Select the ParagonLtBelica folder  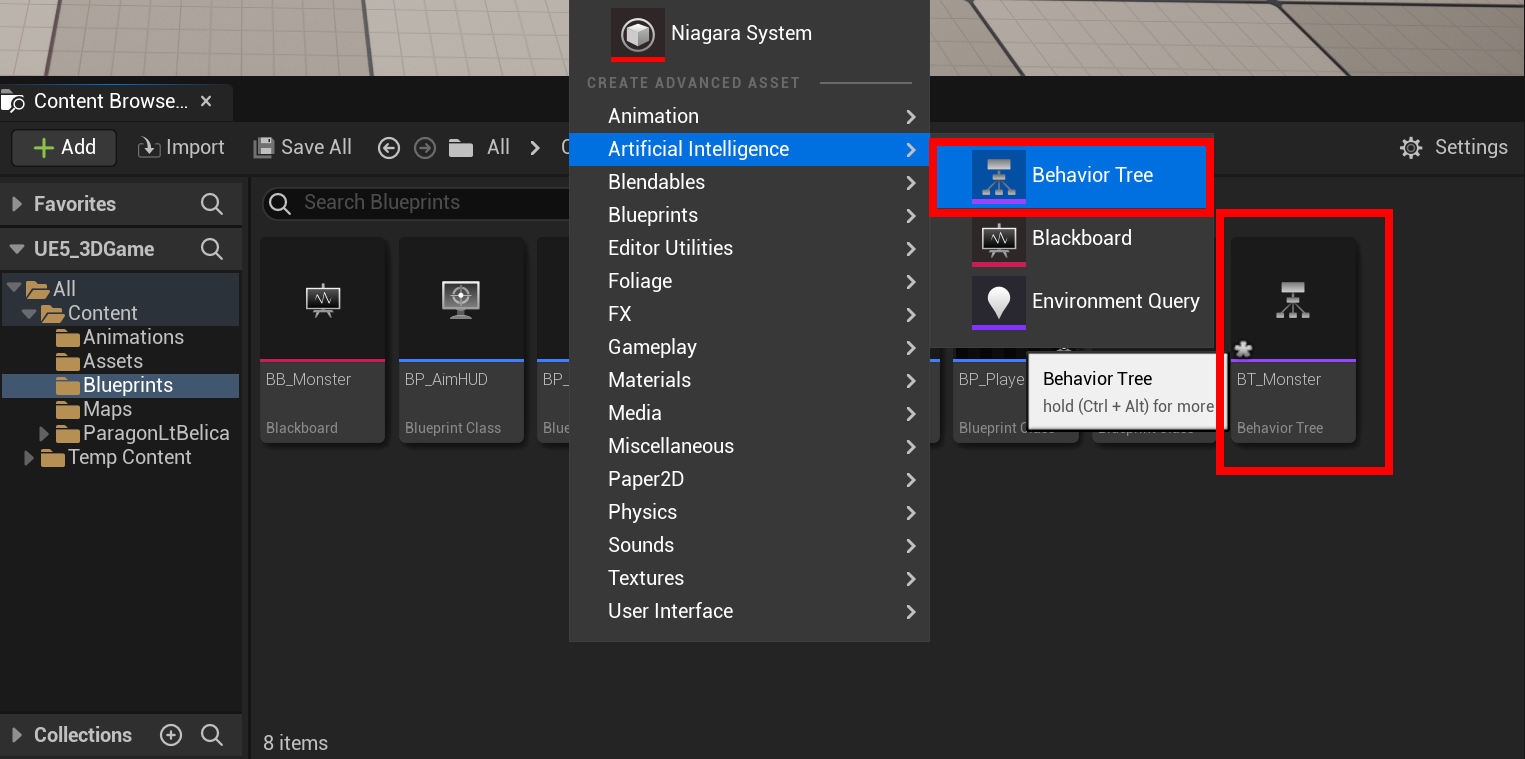(156, 433)
